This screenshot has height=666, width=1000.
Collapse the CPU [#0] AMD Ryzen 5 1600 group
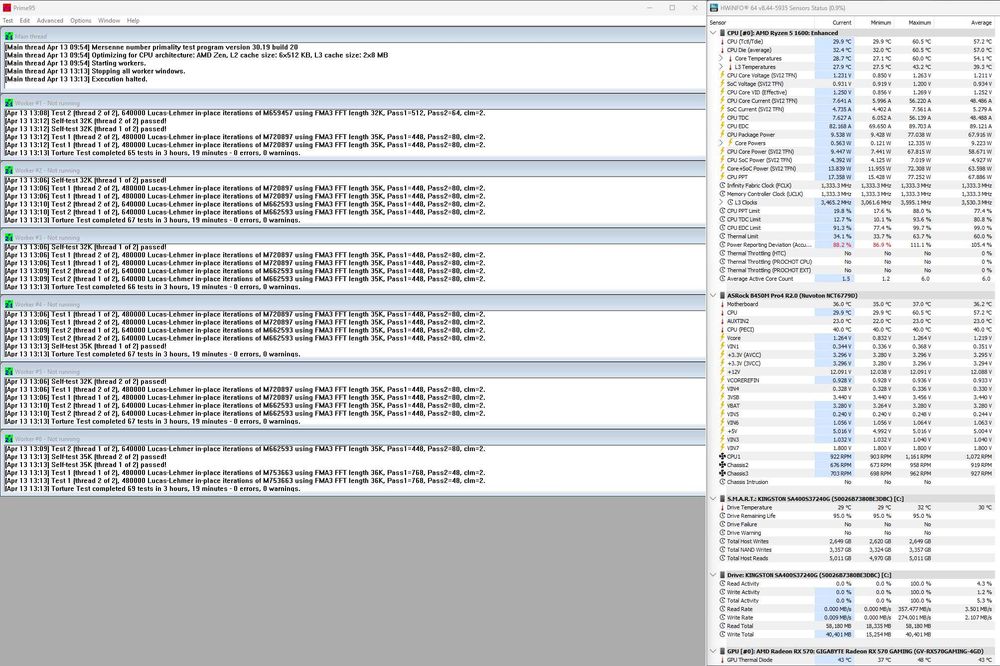713,33
